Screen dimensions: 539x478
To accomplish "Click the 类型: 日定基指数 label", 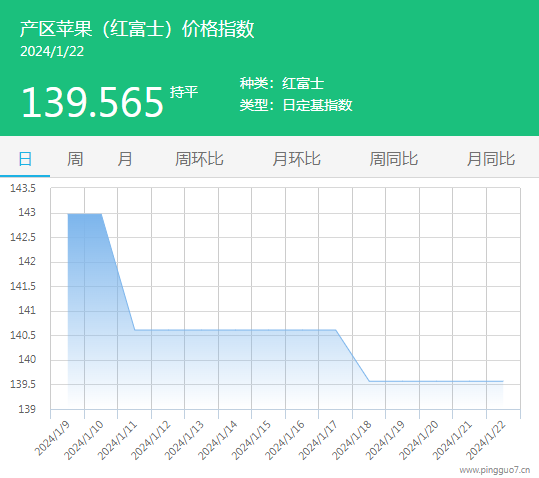I will tap(296, 105).
